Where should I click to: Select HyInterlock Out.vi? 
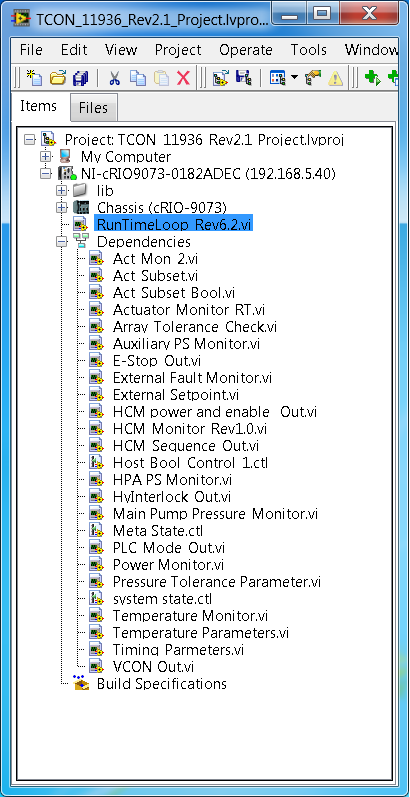[x=172, y=497]
